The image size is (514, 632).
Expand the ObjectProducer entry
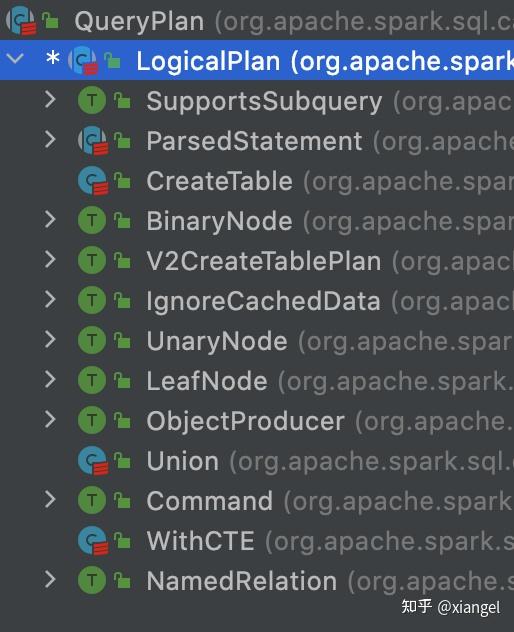coord(50,420)
